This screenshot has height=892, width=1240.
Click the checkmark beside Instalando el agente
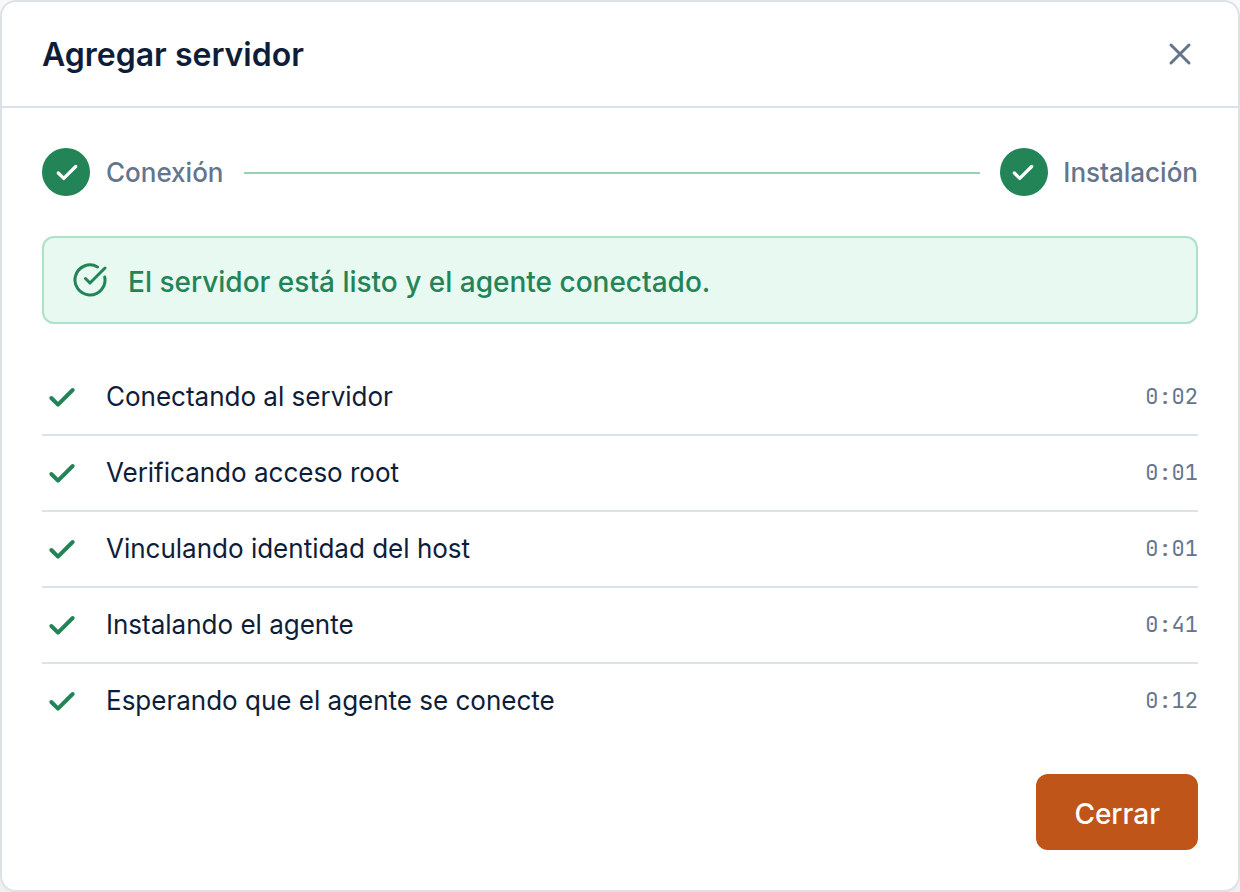tap(62, 625)
